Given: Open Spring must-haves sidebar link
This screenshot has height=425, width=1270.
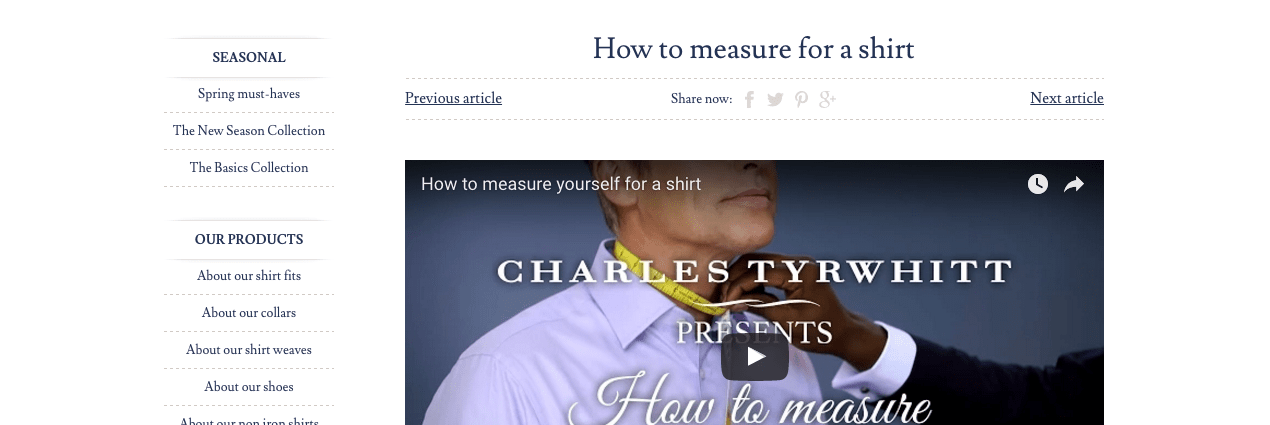Looking at the screenshot, I should pyautogui.click(x=249, y=94).
